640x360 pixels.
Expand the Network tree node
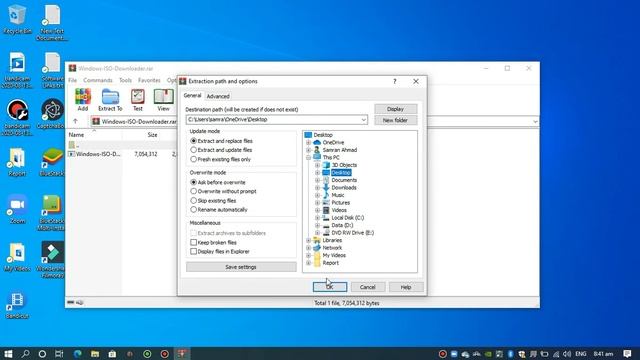309,248
